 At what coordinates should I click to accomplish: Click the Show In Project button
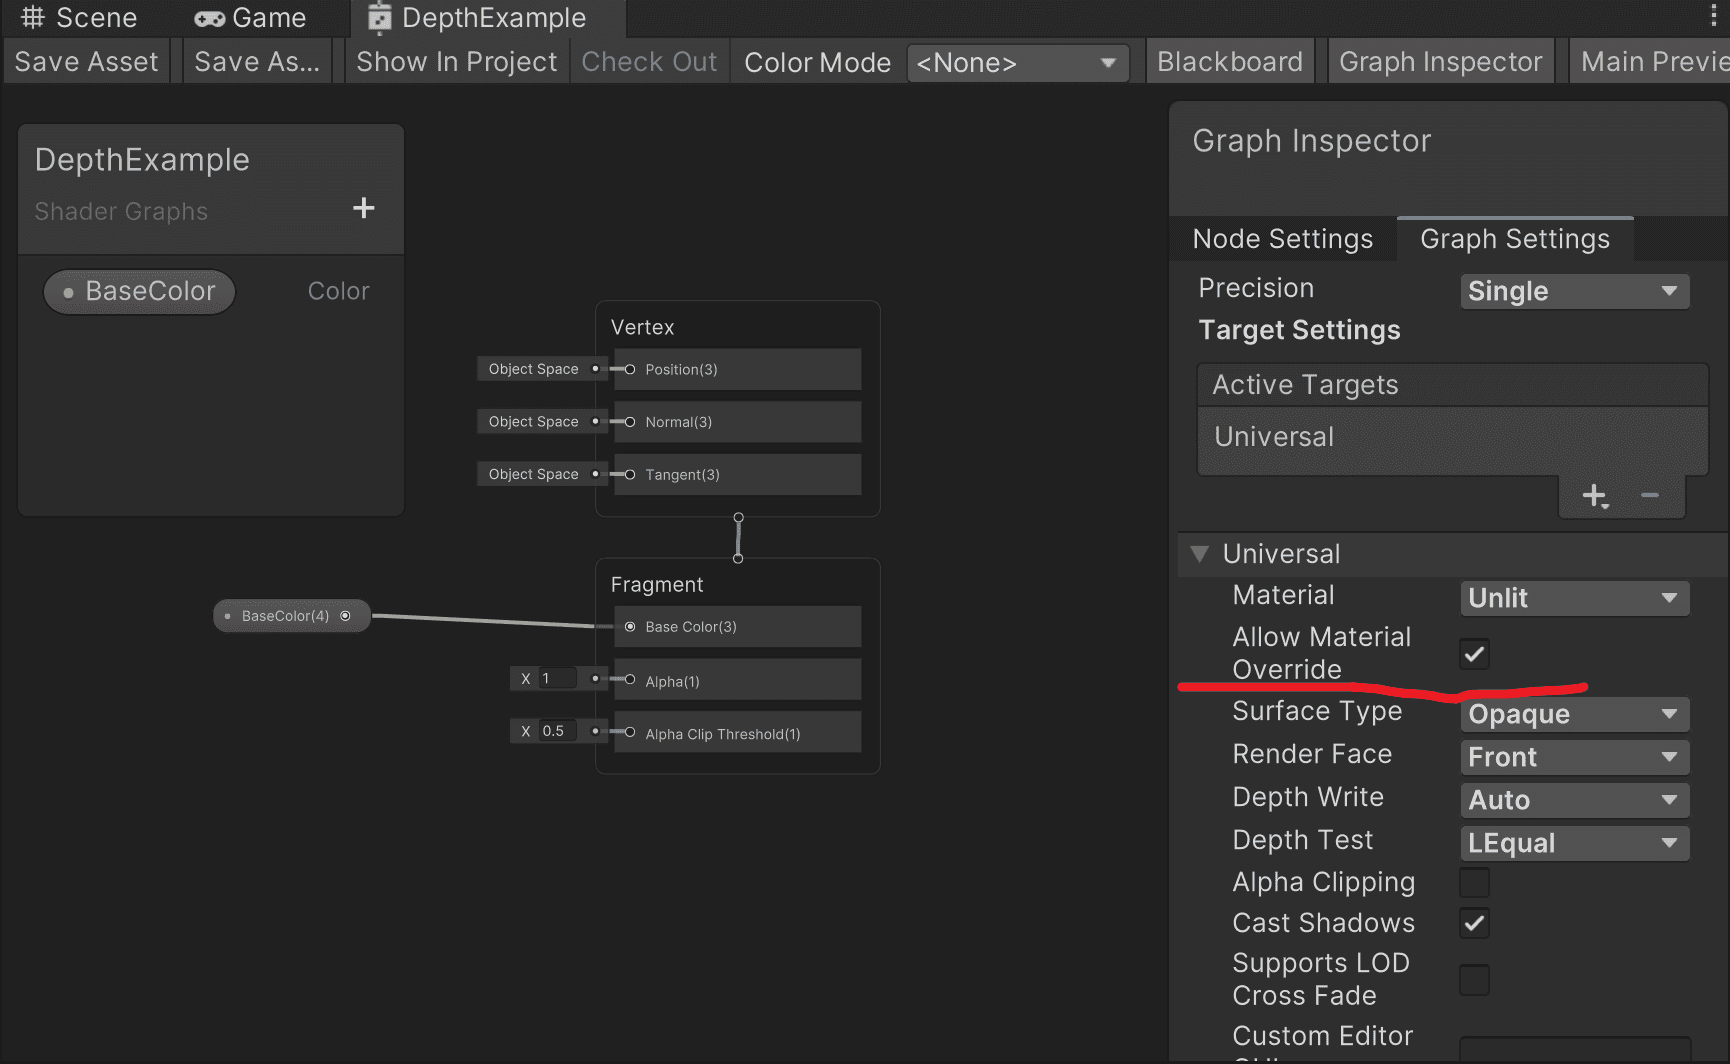coord(456,62)
